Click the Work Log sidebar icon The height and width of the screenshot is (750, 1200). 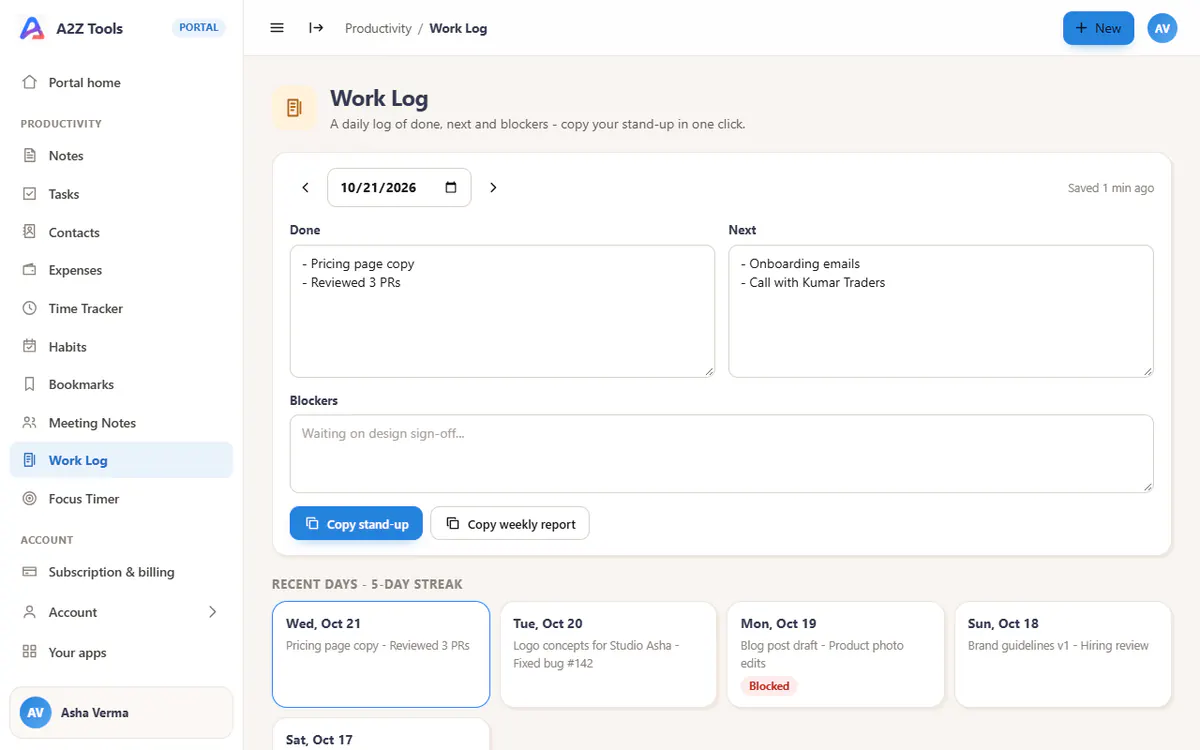pos(30,460)
